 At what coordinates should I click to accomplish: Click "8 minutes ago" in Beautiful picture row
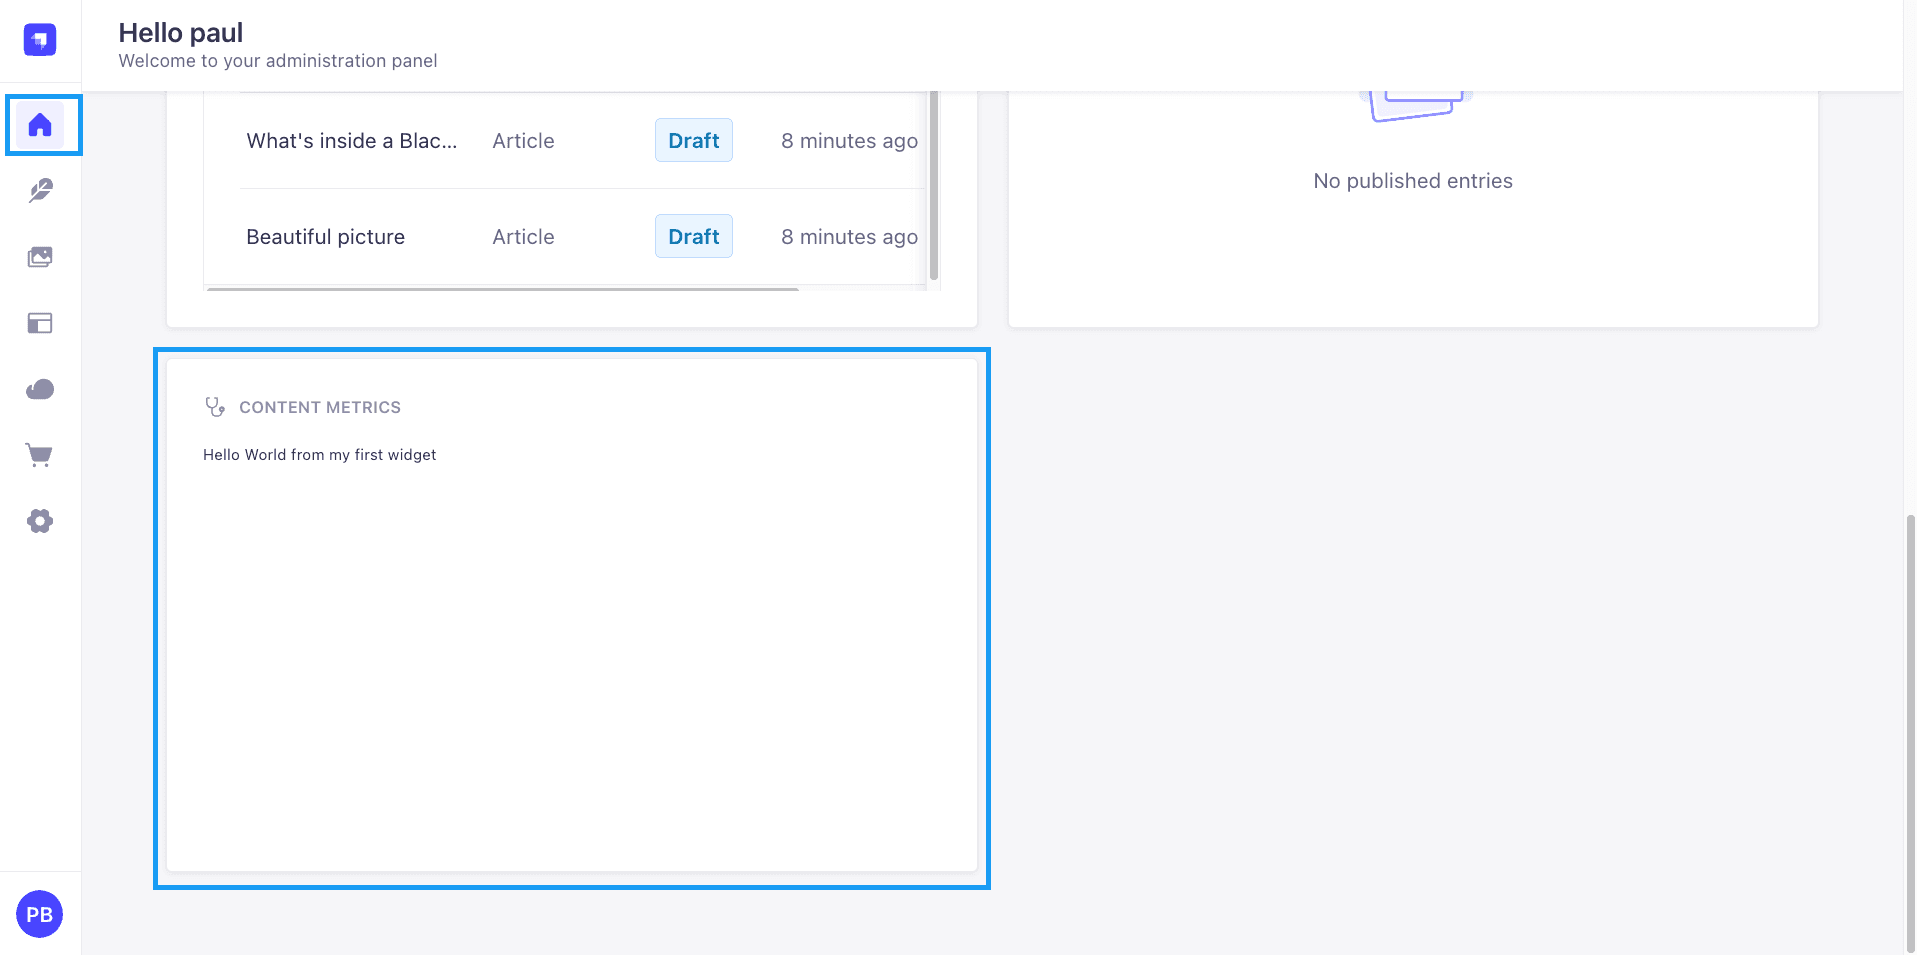849,237
